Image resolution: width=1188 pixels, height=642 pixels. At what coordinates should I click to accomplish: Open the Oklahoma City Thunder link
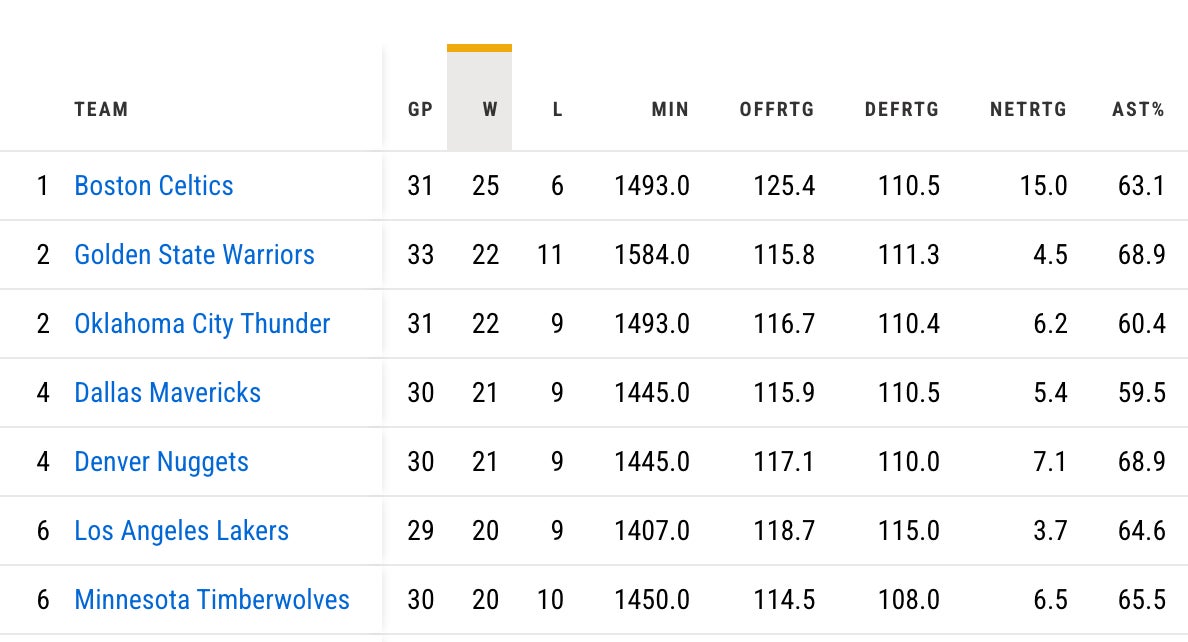202,324
